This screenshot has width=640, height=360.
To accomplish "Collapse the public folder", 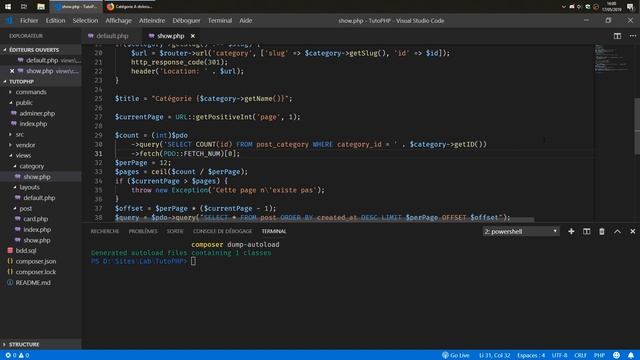I will 24,103.
